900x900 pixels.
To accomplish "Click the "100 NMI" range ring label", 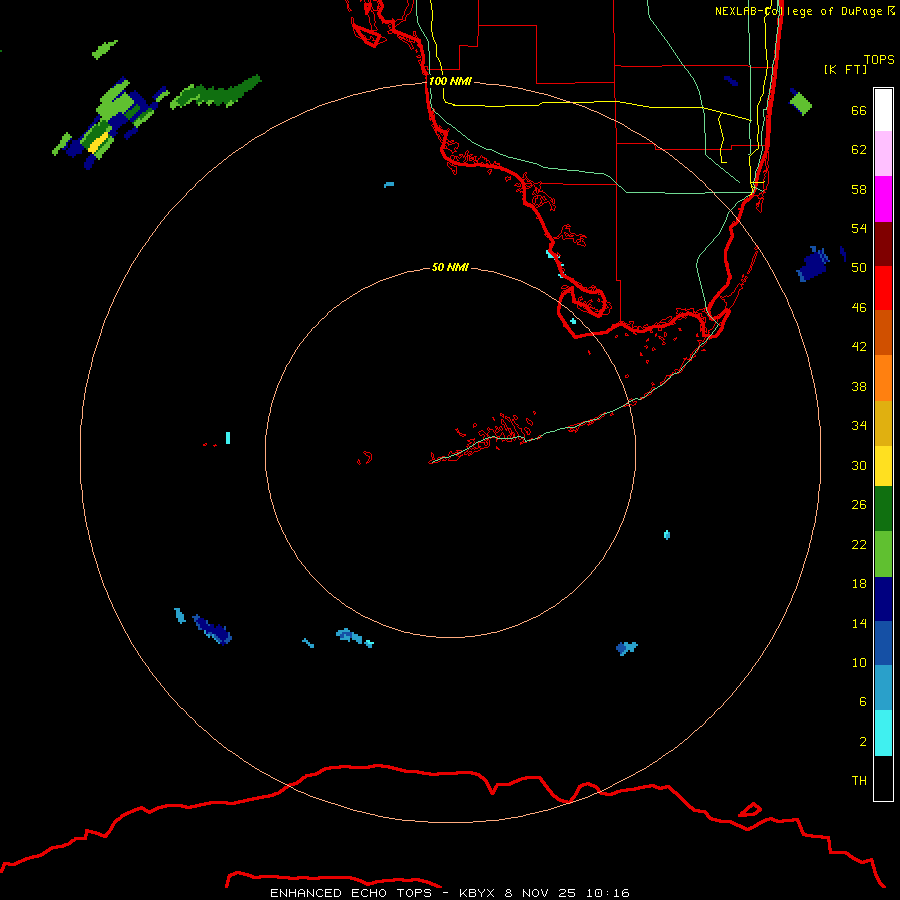I will tap(450, 82).
